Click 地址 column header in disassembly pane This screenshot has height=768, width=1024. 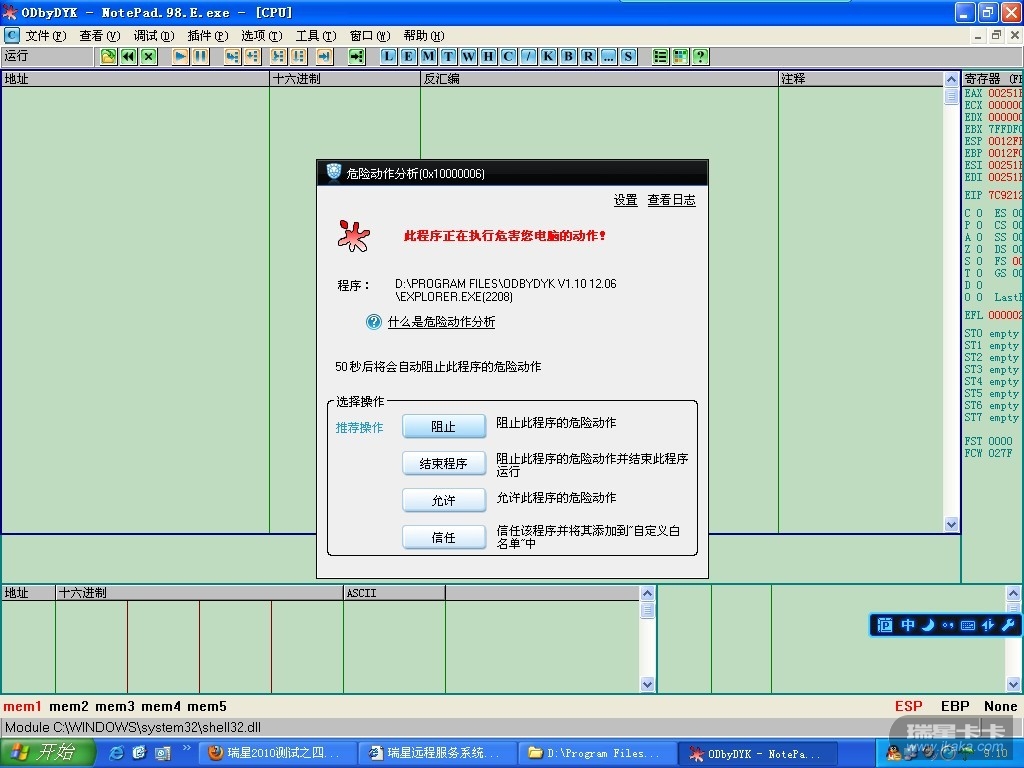tap(135, 79)
